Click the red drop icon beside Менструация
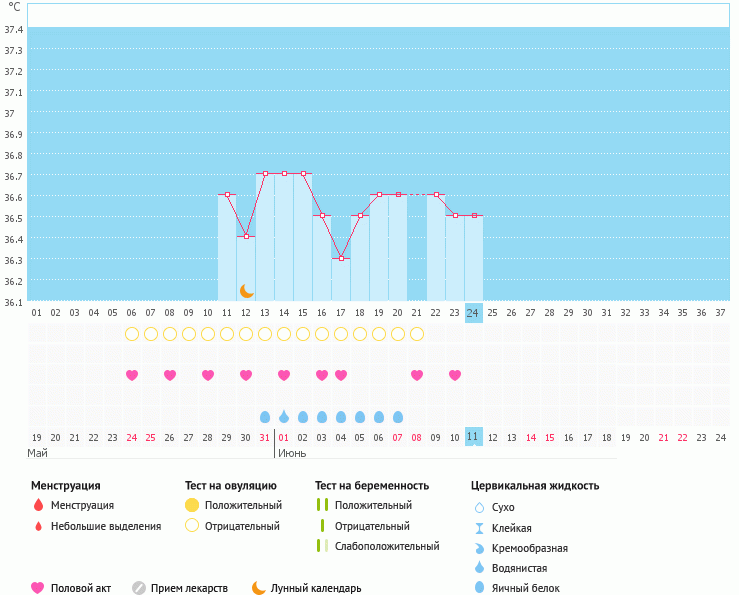This screenshot has width=739, height=595. 38,506
